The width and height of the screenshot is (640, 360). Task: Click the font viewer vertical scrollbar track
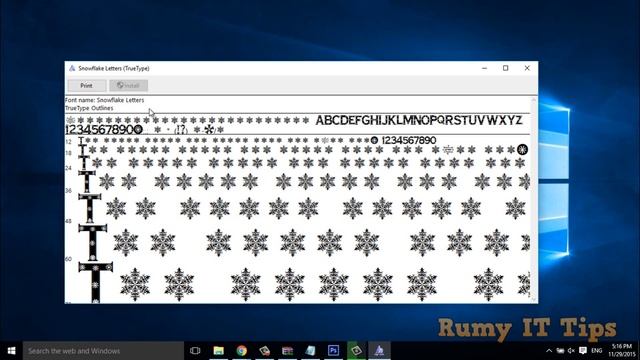(x=533, y=200)
